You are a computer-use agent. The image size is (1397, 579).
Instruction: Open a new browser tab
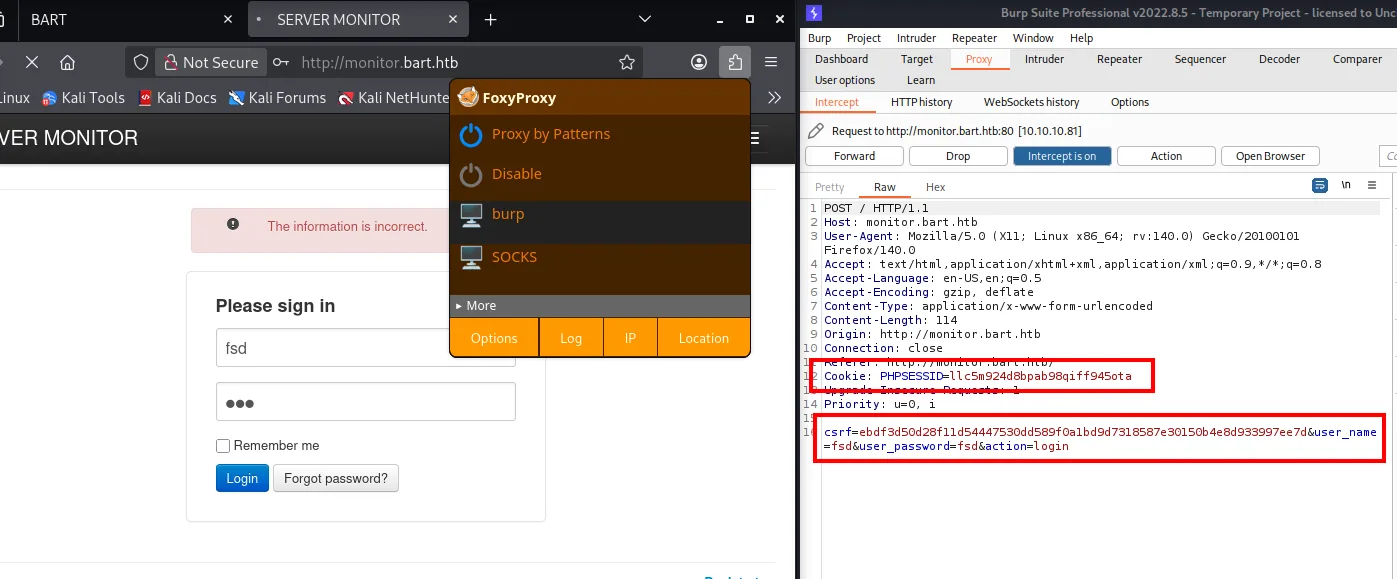(490, 19)
